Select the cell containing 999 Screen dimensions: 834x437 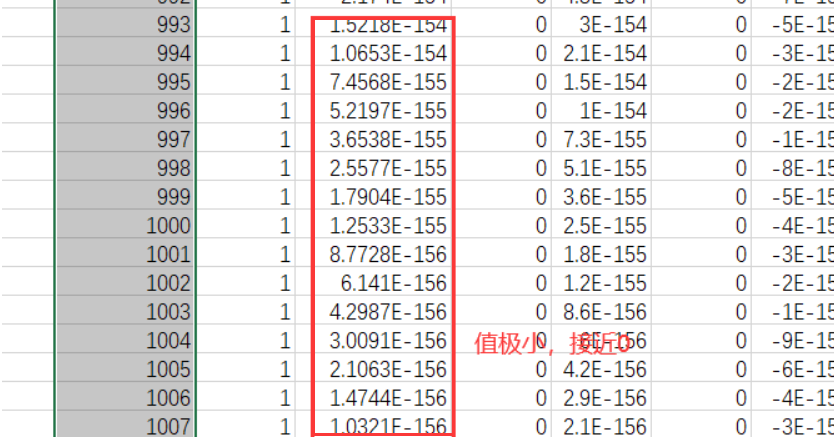pyautogui.click(x=126, y=197)
